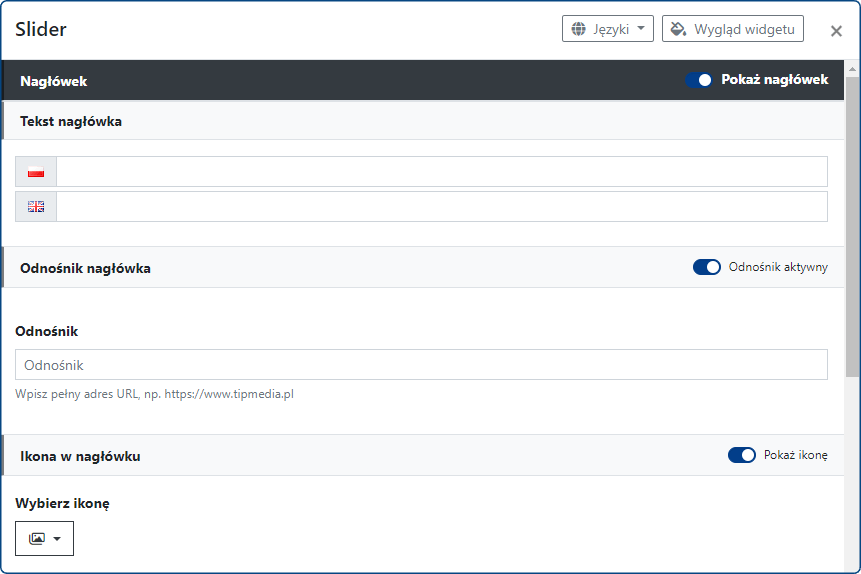This screenshot has height=574, width=861.
Task: Disable the Odnośnik aktywny toggle
Action: coord(706,267)
